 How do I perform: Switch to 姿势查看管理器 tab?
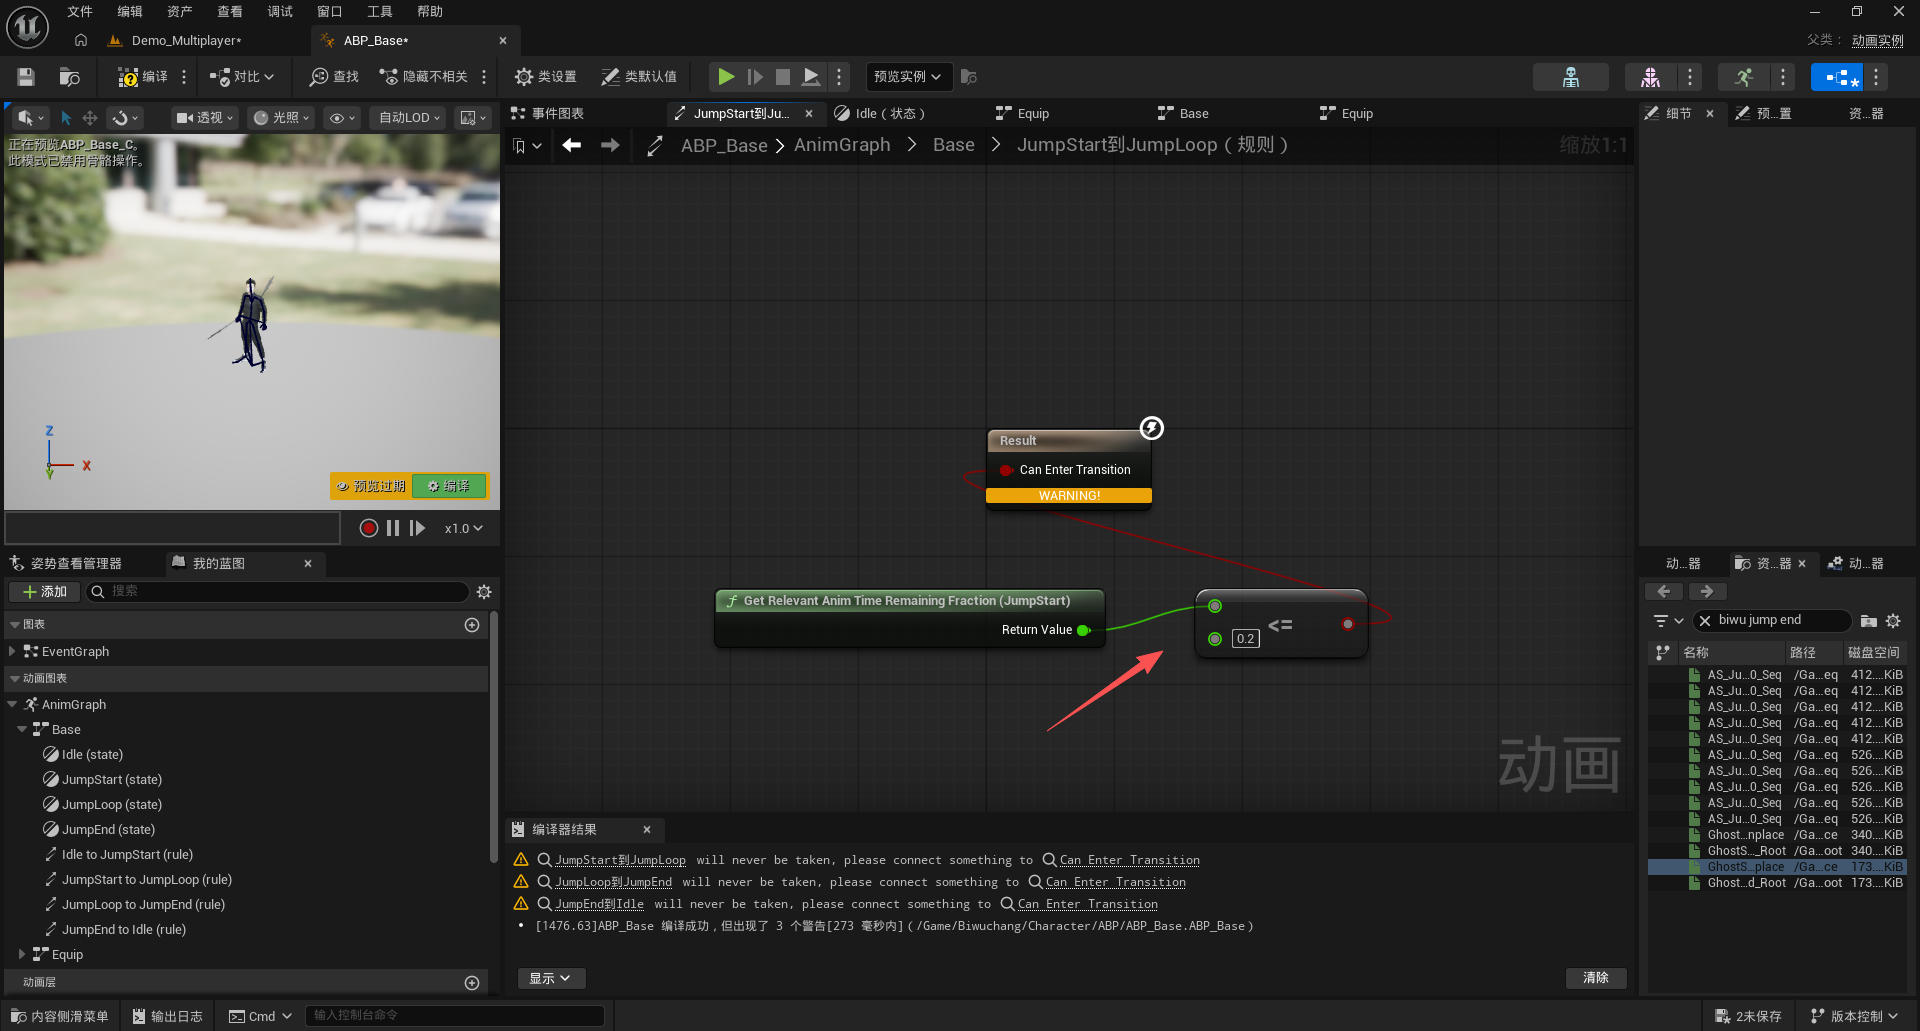(x=66, y=564)
